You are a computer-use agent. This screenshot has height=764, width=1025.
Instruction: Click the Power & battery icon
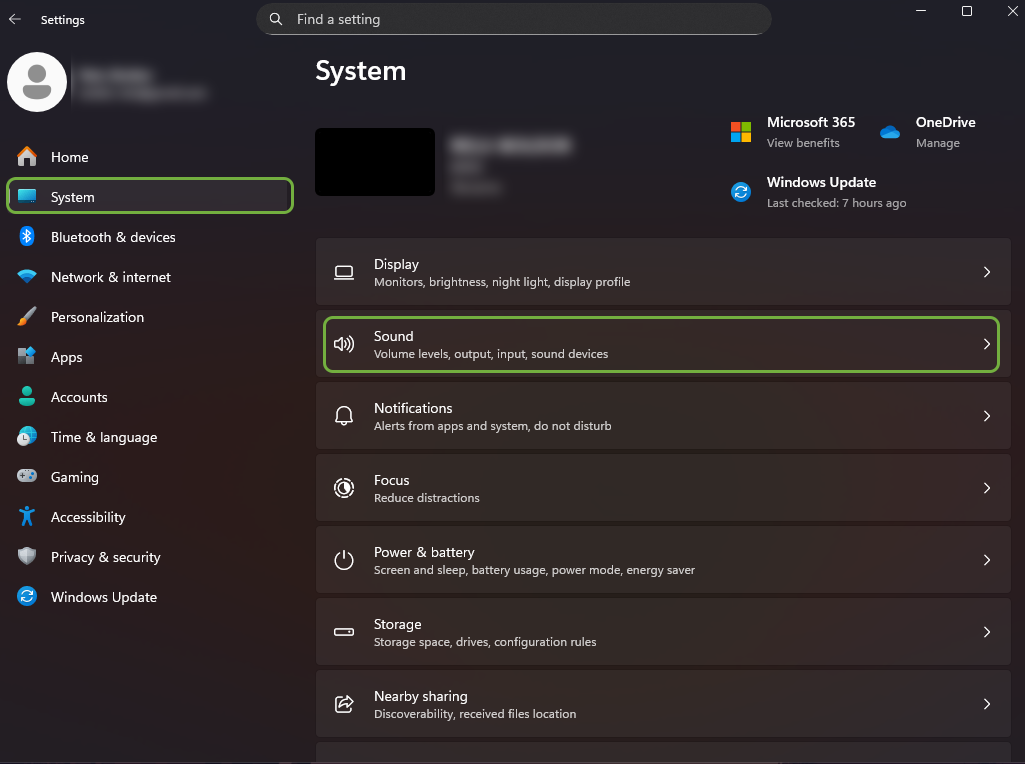(x=344, y=560)
